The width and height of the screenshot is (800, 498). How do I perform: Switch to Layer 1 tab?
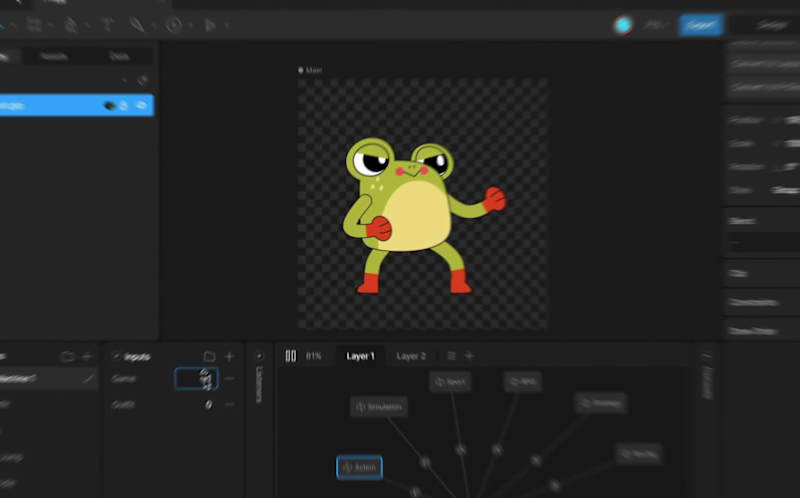(361, 356)
